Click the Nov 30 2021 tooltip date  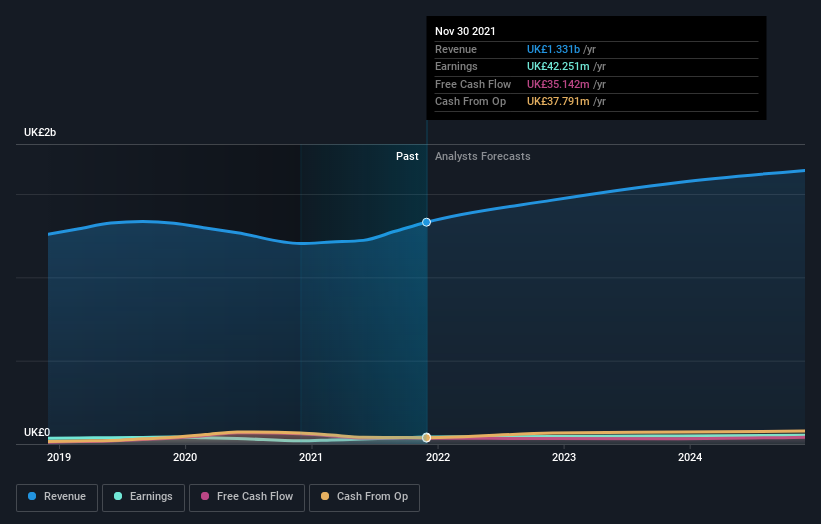tap(465, 31)
